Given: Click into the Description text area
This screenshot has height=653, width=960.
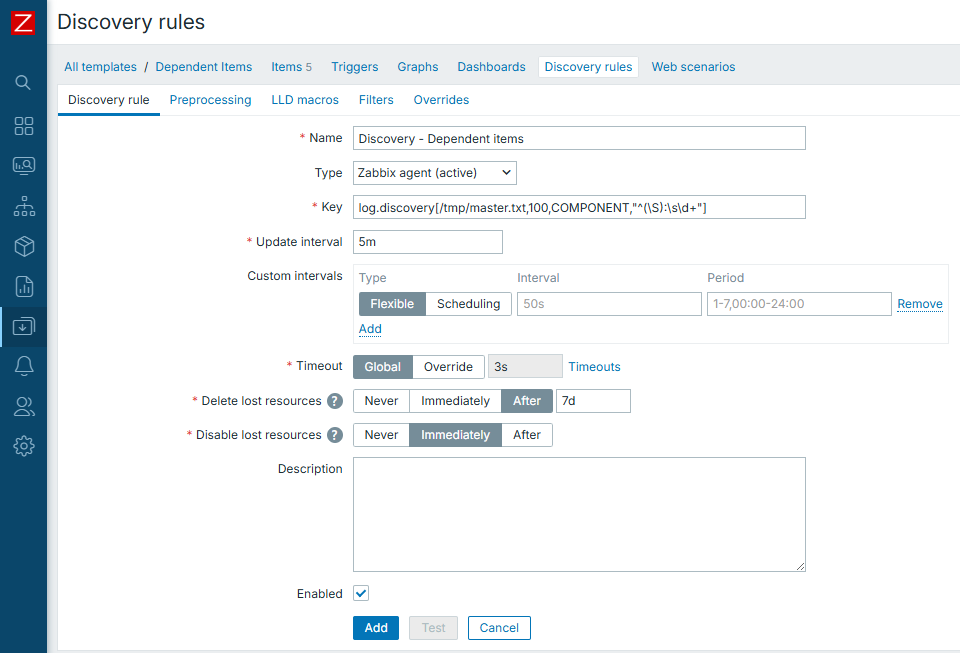Looking at the screenshot, I should coord(579,514).
